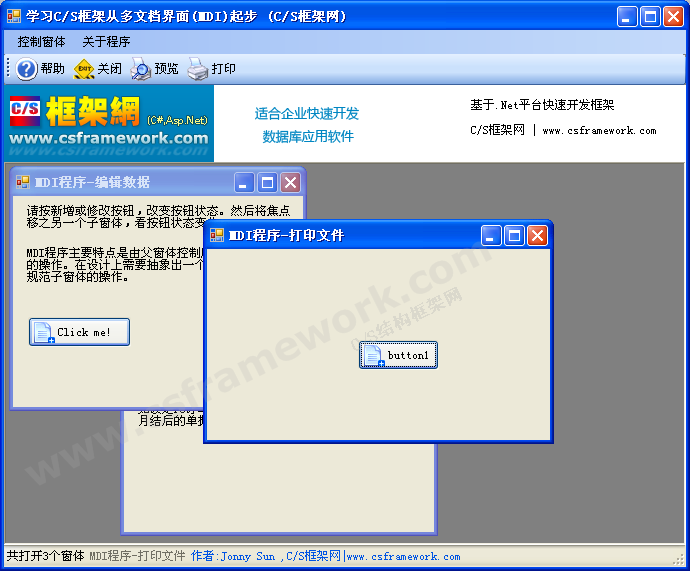Click the C/S框架网 logo banner image
The height and width of the screenshot is (571, 690).
coord(108,123)
